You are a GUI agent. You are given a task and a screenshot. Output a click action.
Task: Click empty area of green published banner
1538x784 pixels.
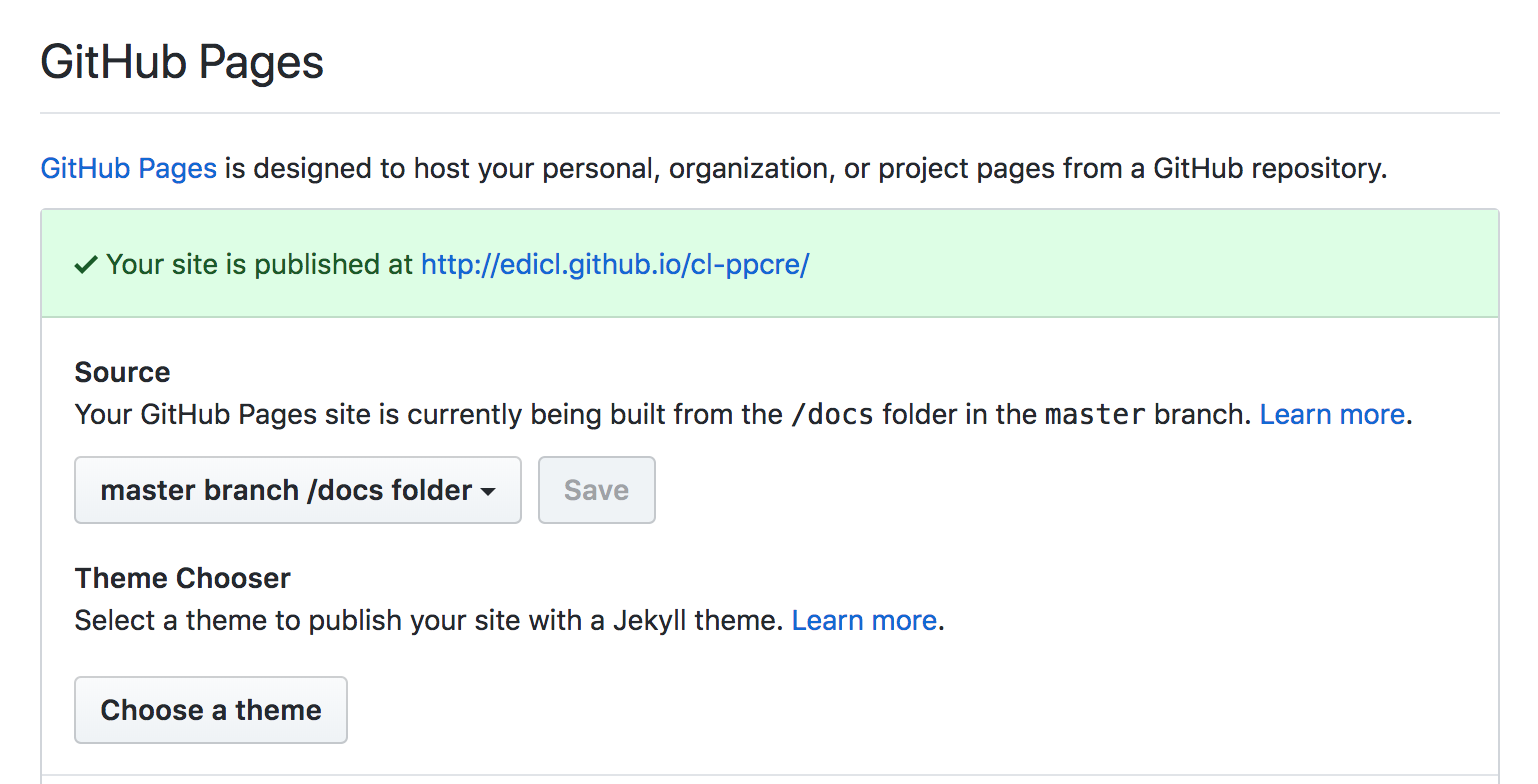(1150, 264)
